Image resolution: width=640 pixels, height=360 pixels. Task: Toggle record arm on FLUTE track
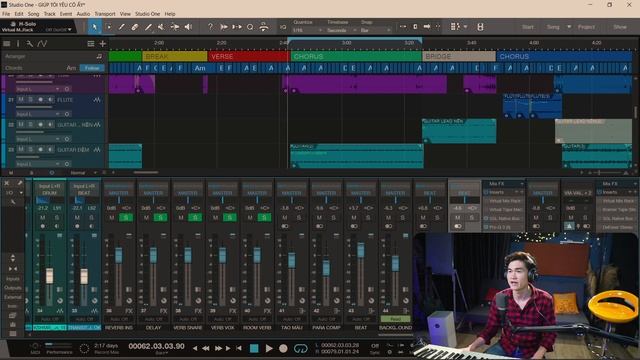point(40,100)
